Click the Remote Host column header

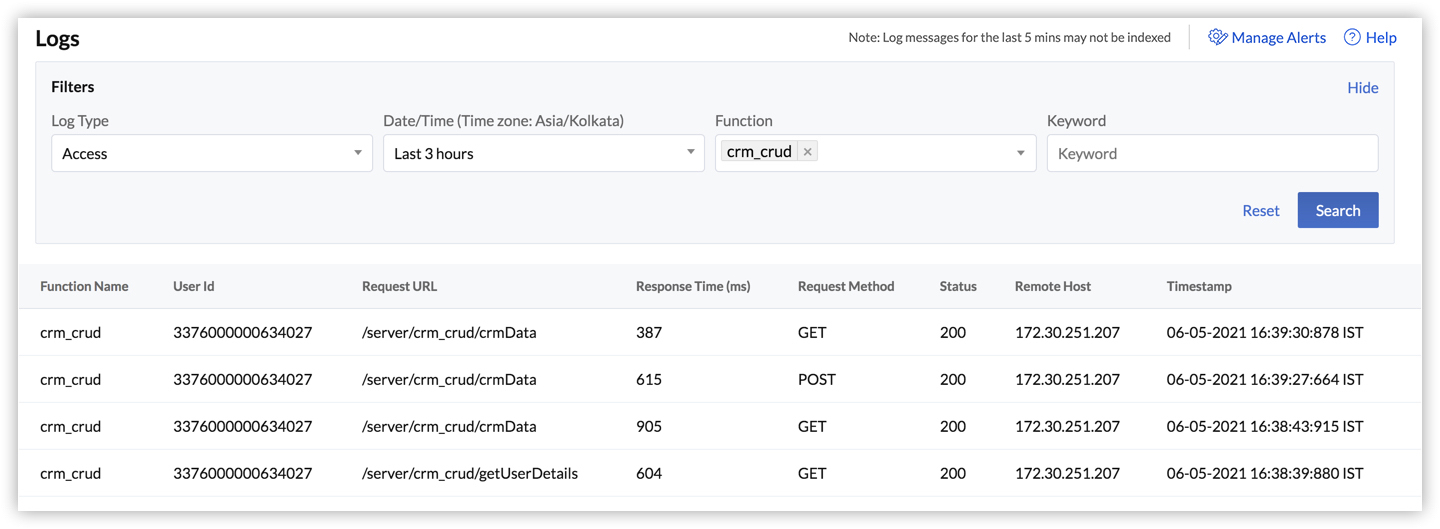click(x=1053, y=286)
